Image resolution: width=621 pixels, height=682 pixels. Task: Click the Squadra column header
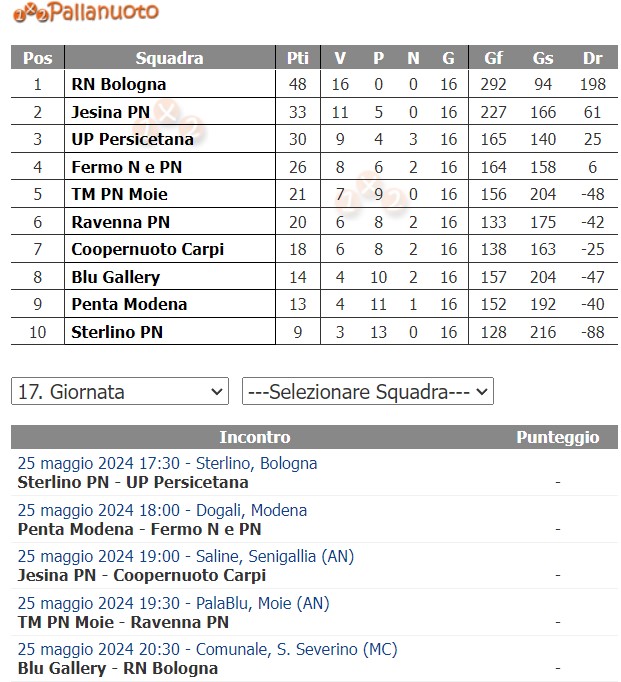(x=169, y=58)
